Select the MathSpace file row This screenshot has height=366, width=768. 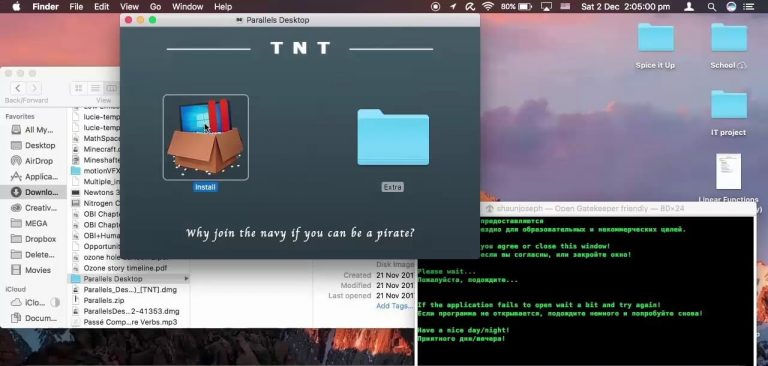[x=94, y=138]
